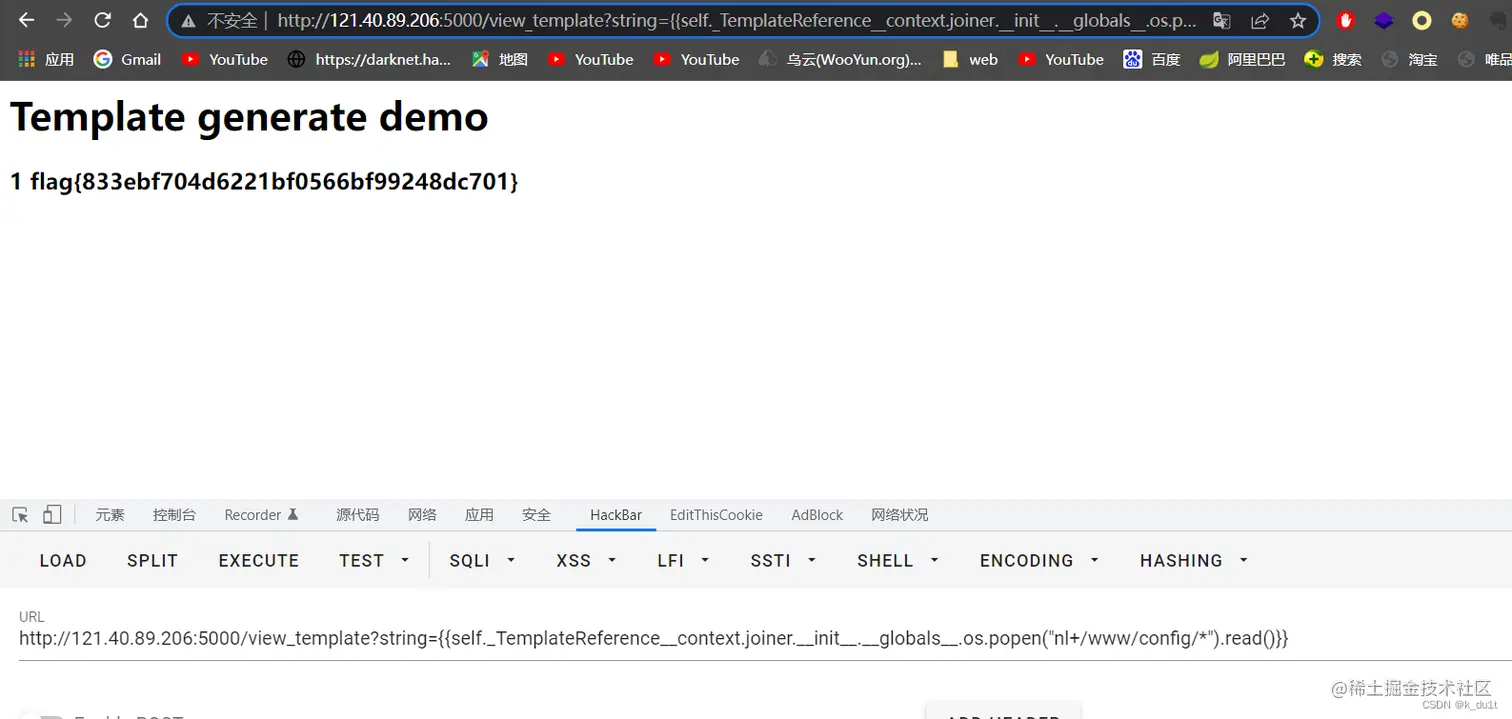Switch to the 控制台 DevTools tab
1512x719 pixels.
(x=174, y=515)
